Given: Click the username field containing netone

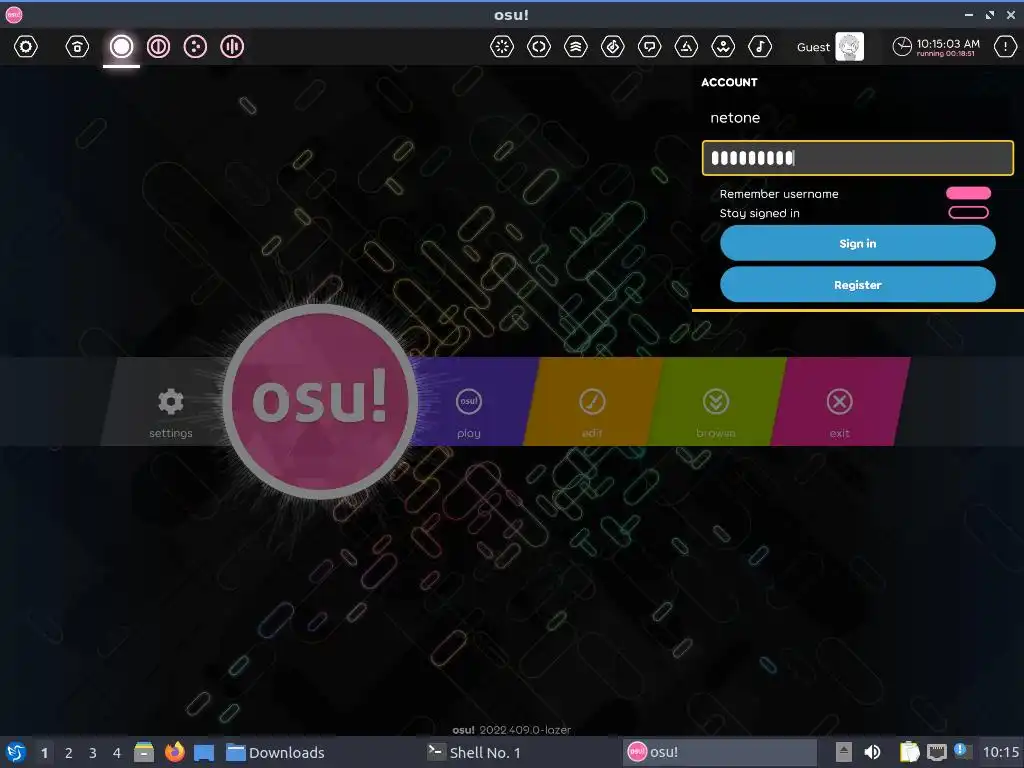Looking at the screenshot, I should tap(857, 118).
